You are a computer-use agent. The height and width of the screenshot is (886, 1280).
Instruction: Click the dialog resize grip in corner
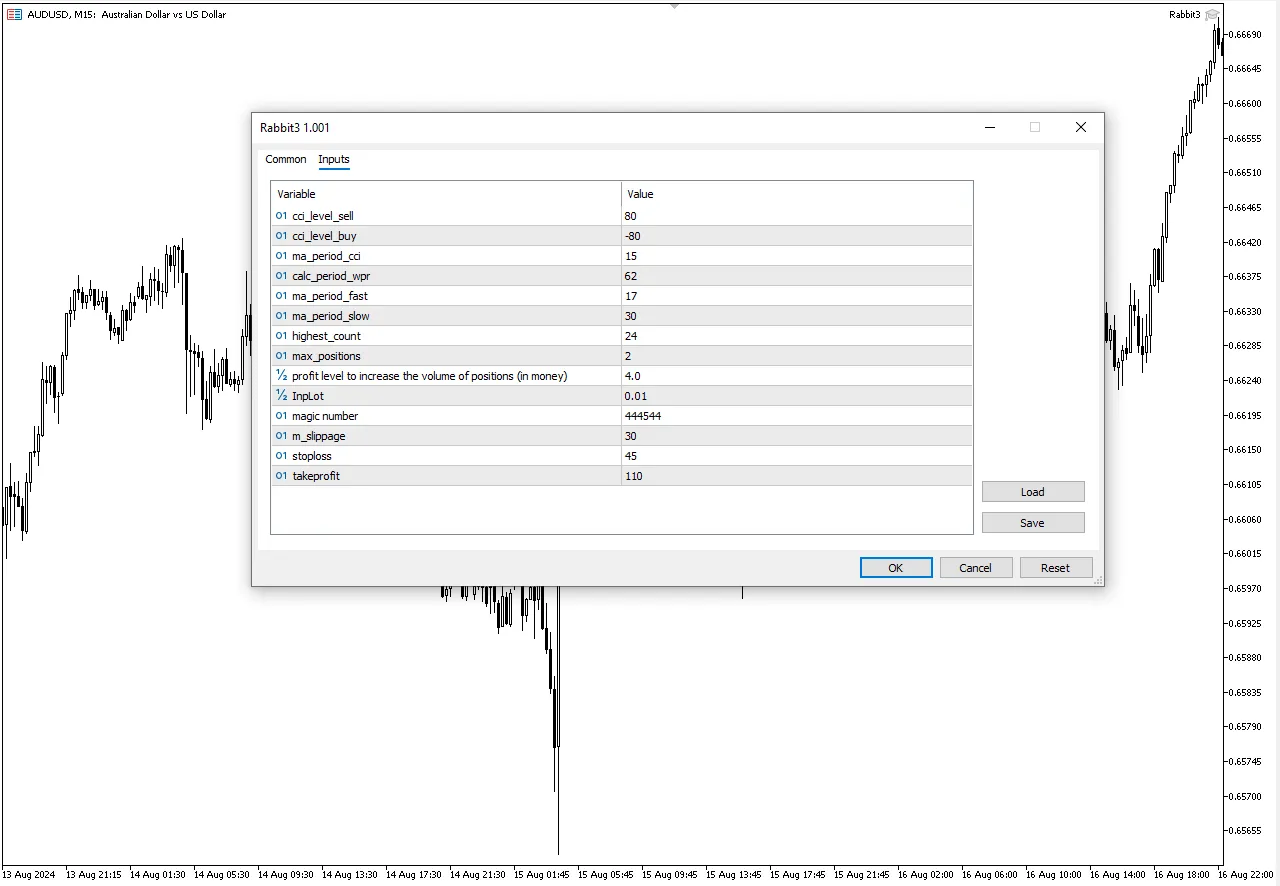tap(1098, 580)
